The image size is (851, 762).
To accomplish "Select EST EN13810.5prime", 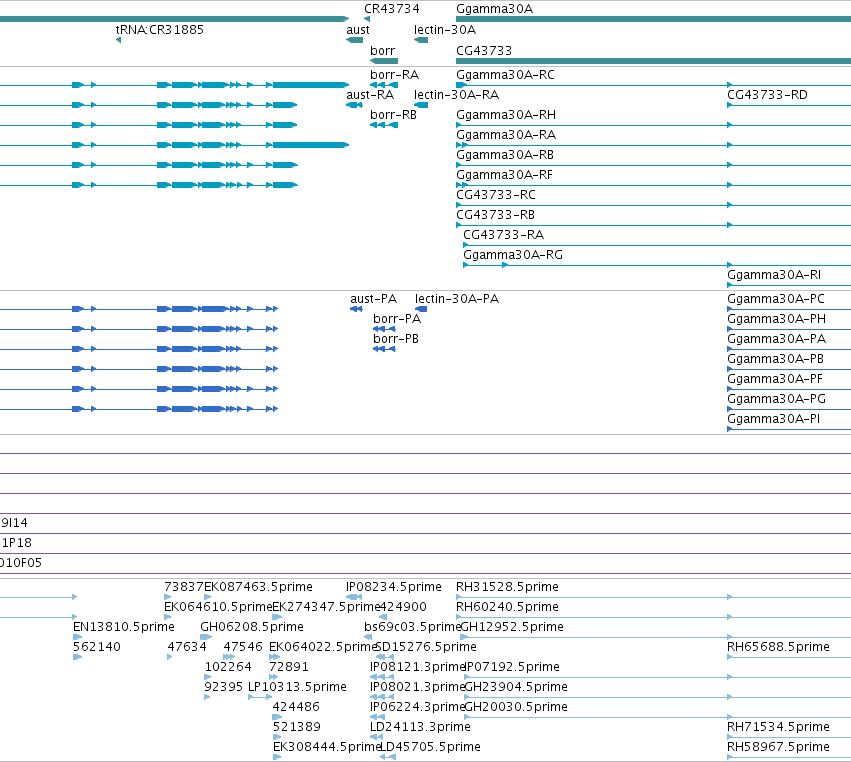I will point(124,627).
